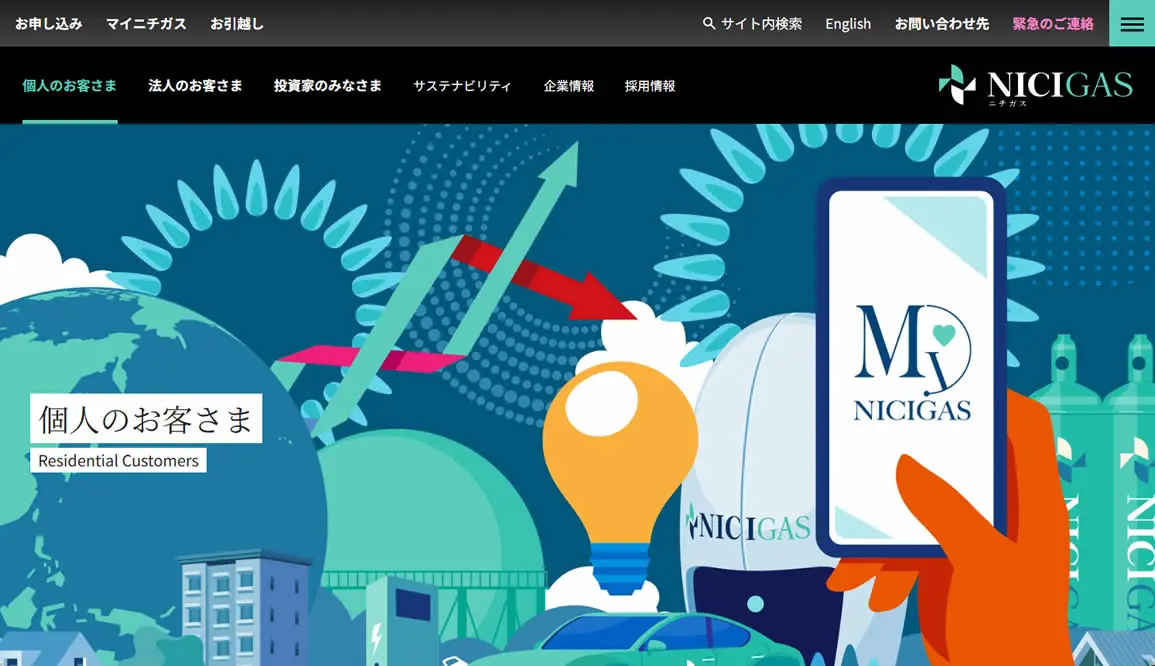Click the お申し込み link
Screen dimensions: 1155x666
tap(48, 23)
